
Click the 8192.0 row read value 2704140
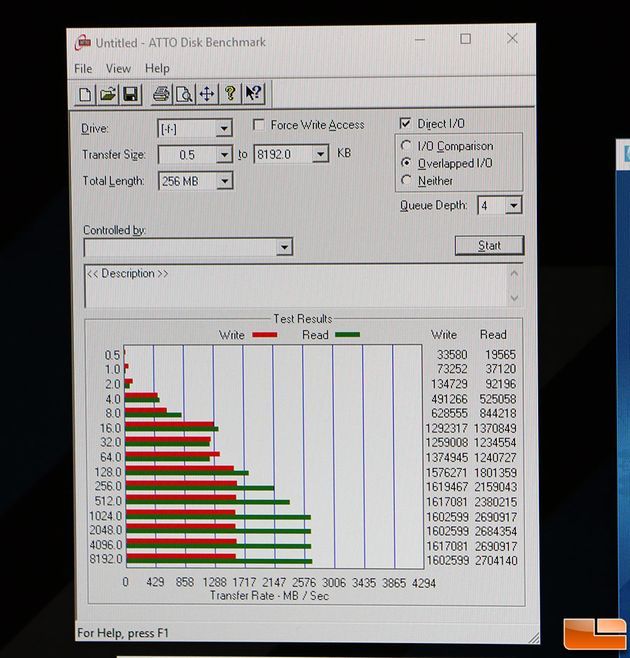[496, 561]
